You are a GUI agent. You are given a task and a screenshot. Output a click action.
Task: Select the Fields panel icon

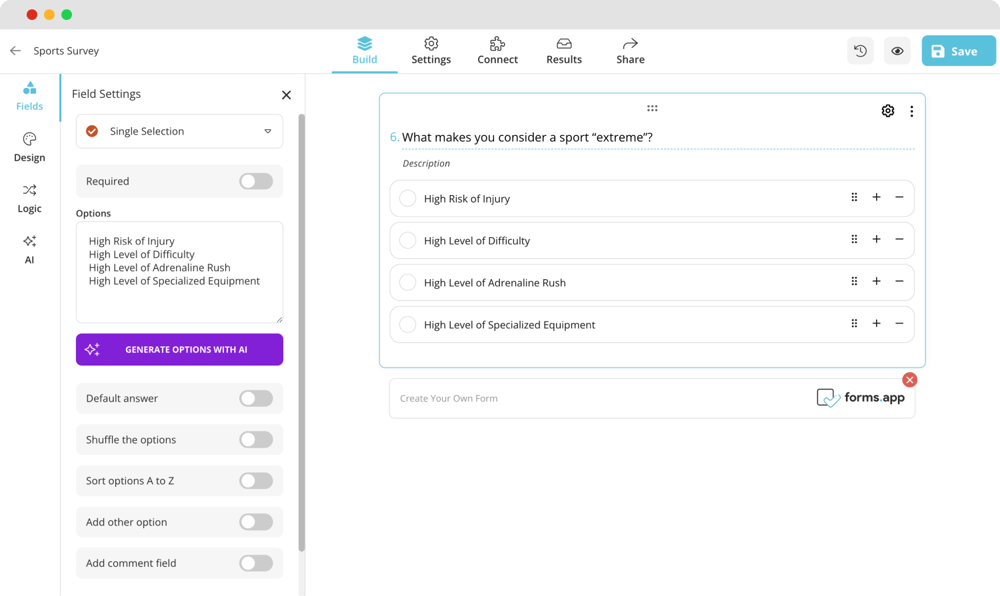[29, 96]
